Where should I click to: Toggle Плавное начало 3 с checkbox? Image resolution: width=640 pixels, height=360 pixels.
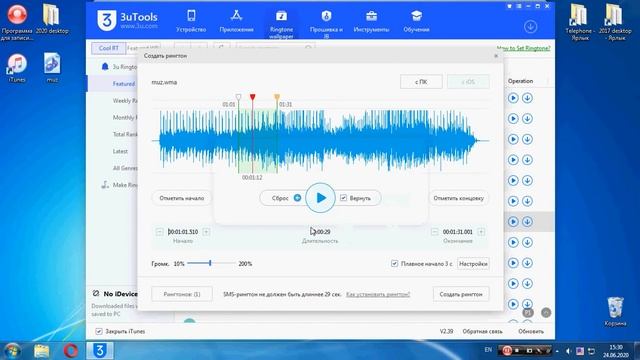(x=394, y=264)
